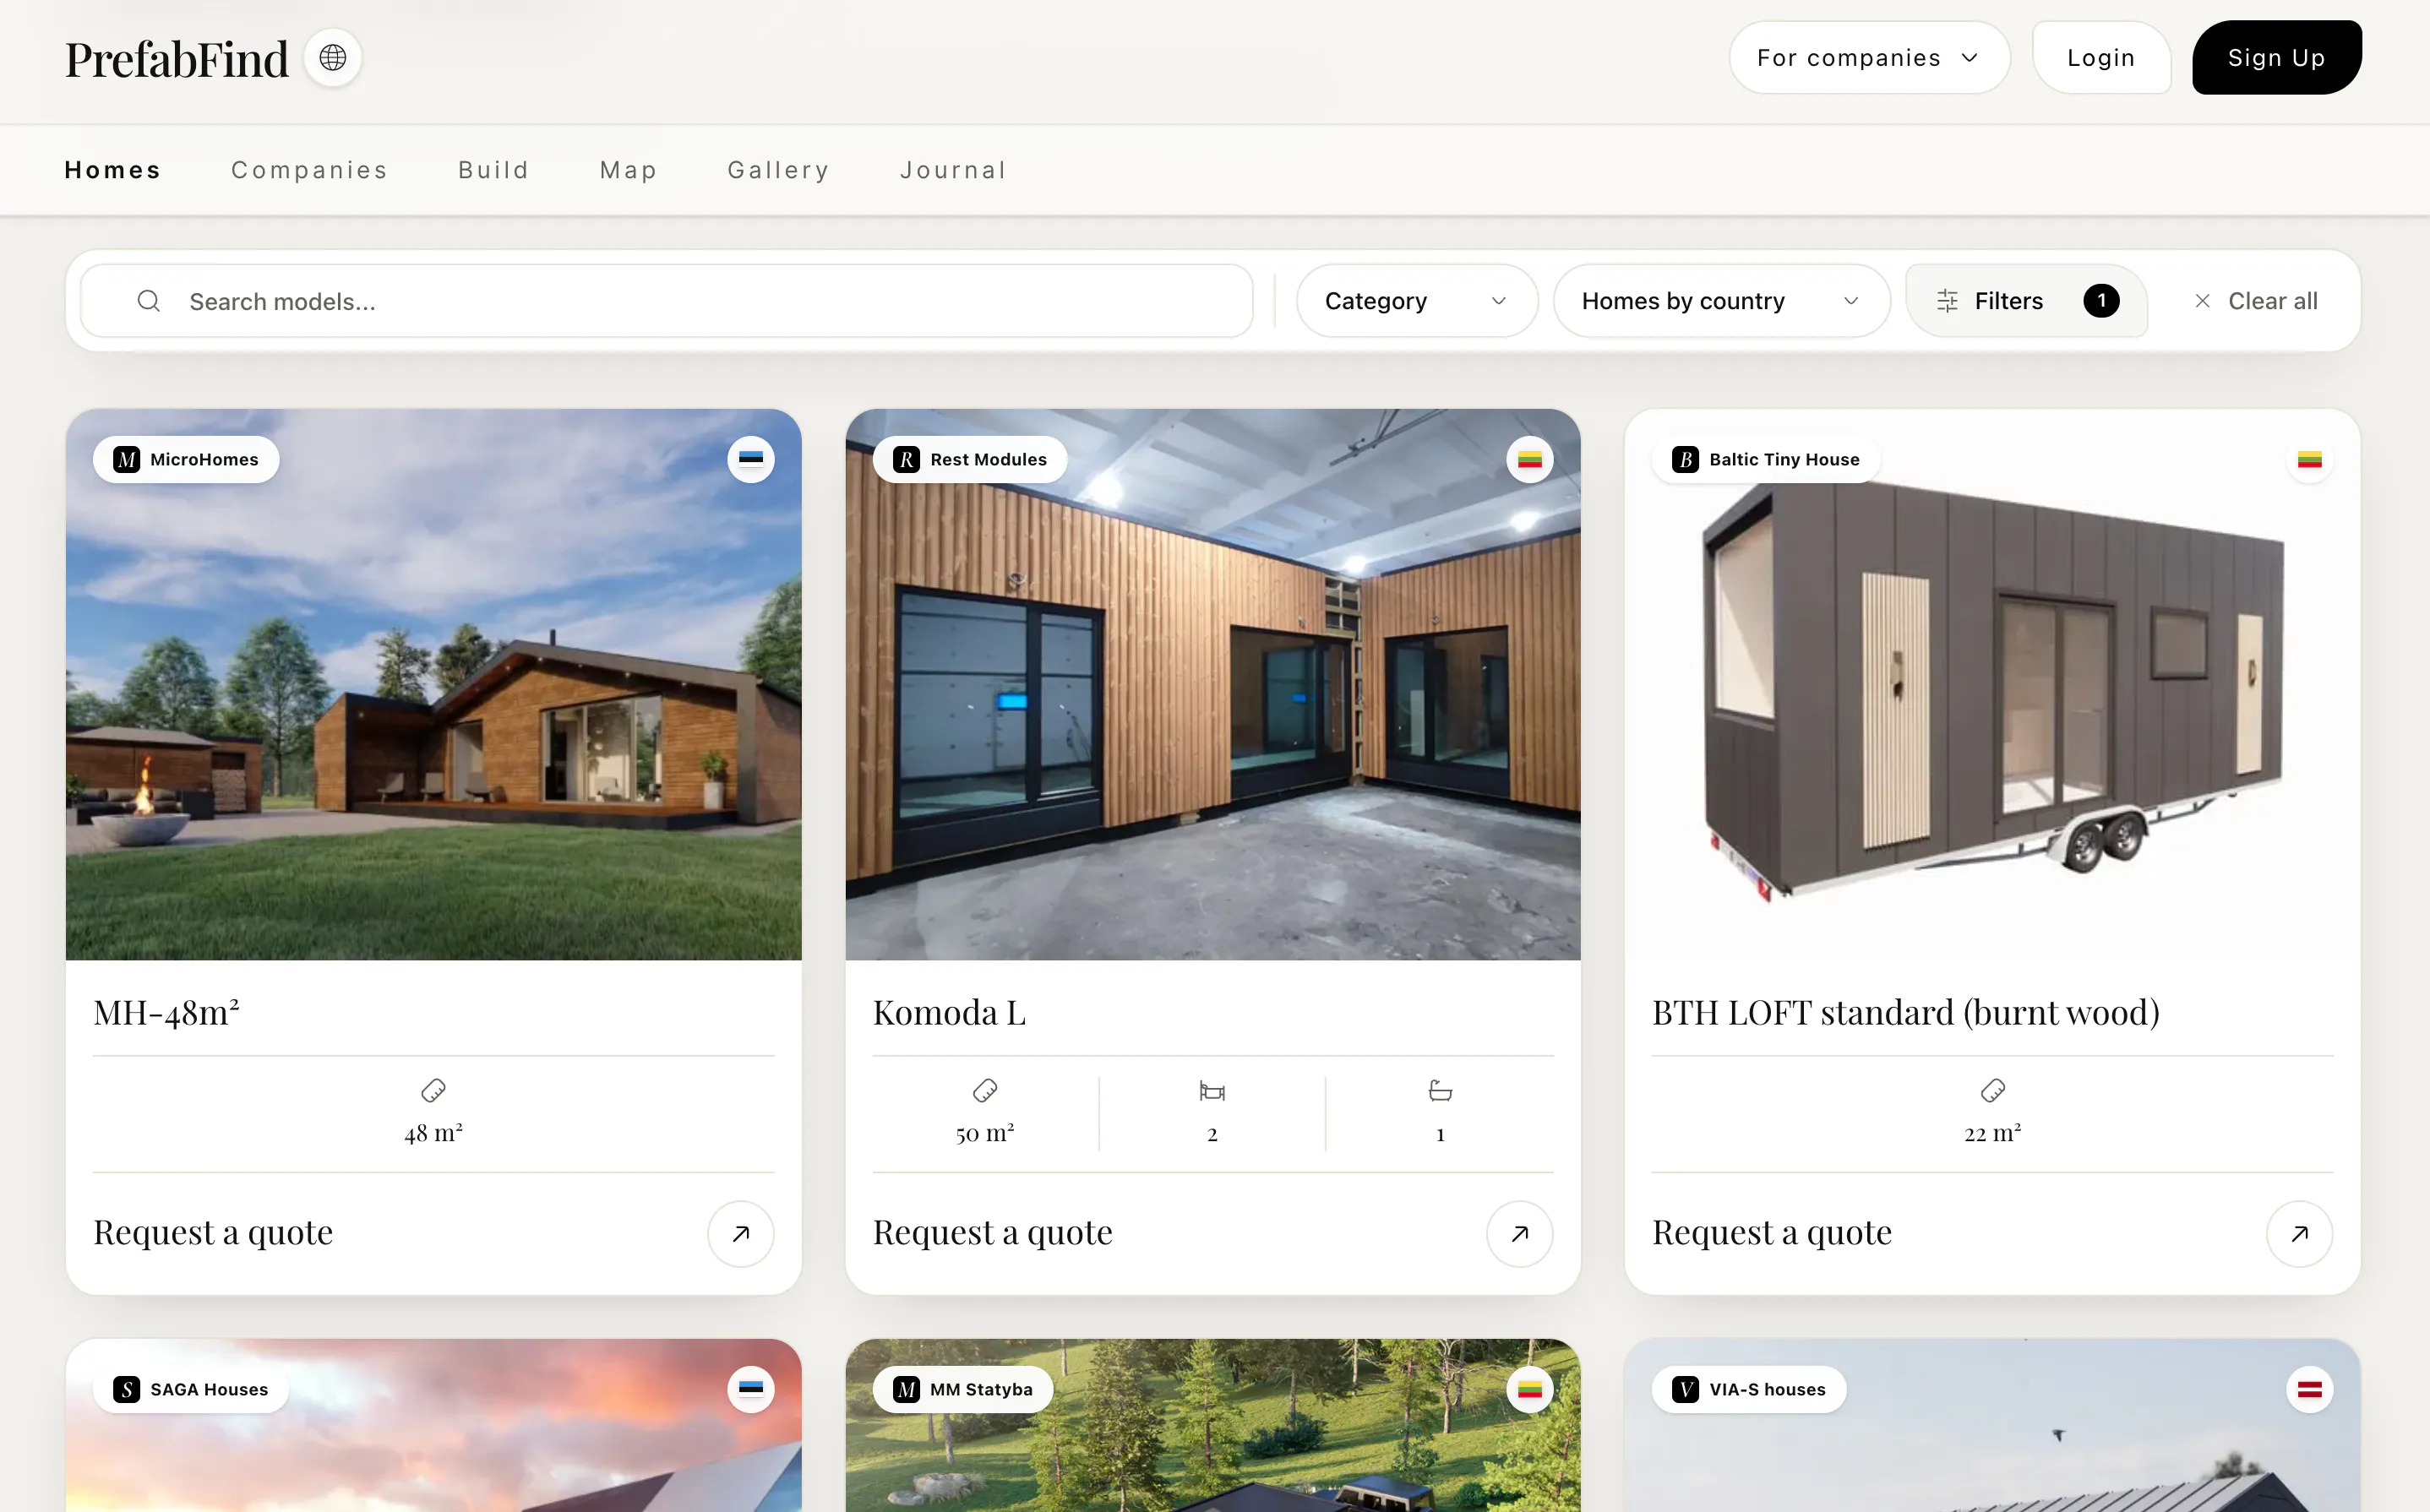Go to PrefabFind home logo
The width and height of the screenshot is (2430, 1512).
[177, 59]
